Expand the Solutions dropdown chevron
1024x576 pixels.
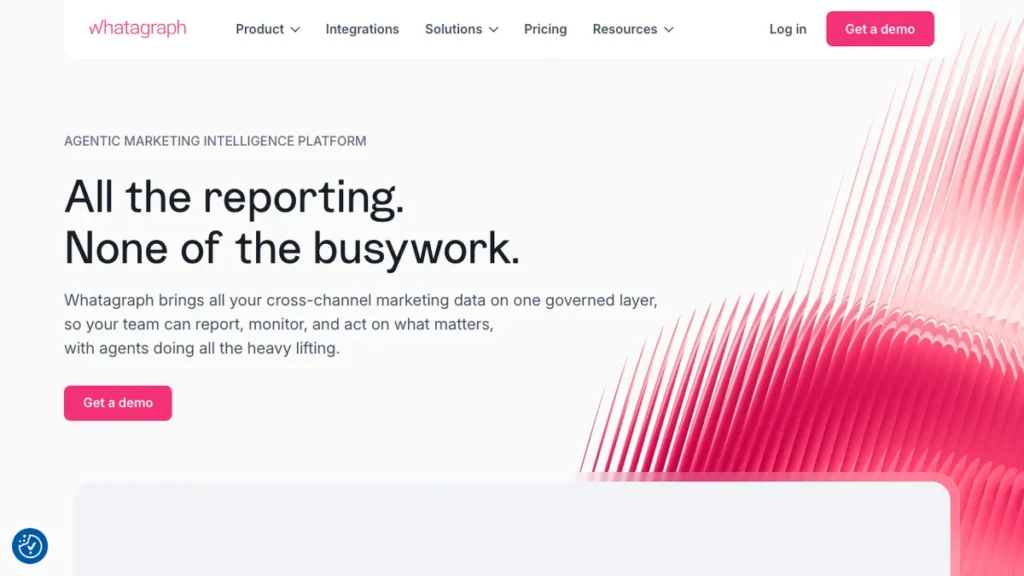click(494, 29)
